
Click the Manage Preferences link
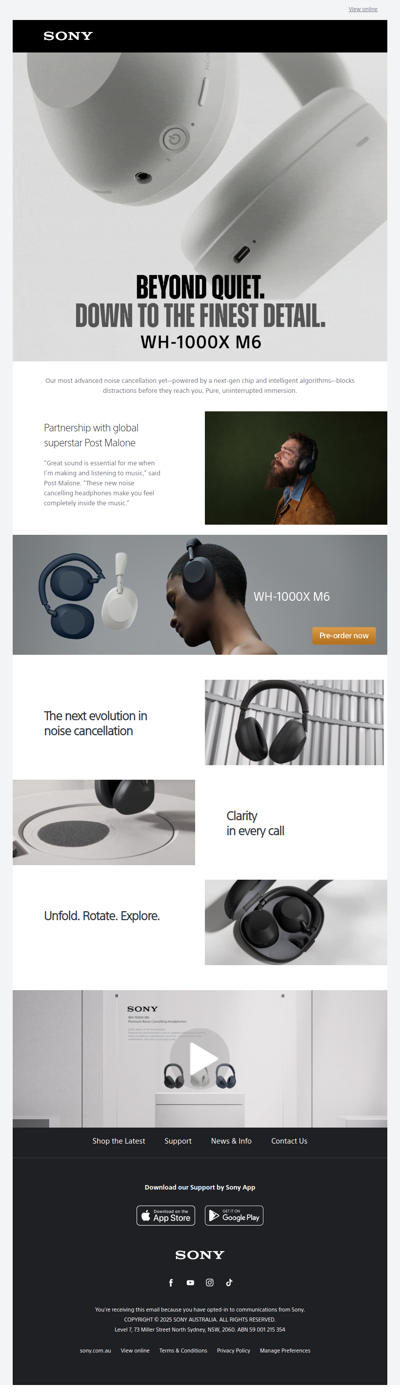285,1350
